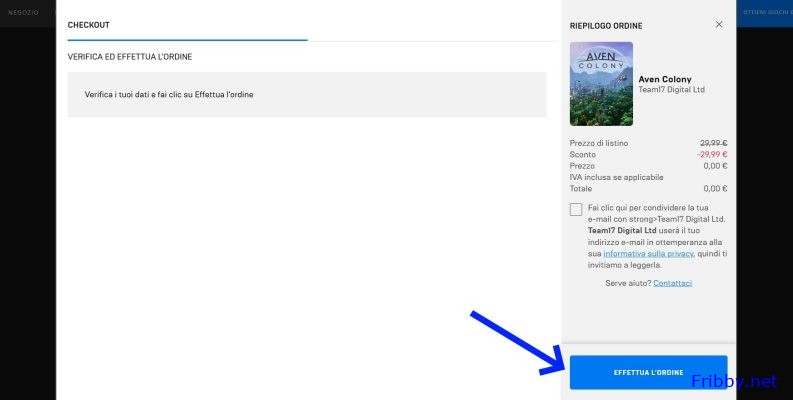Click the red -29,99 € discount value
Viewport: 793px width, 400px height.
[712, 155]
